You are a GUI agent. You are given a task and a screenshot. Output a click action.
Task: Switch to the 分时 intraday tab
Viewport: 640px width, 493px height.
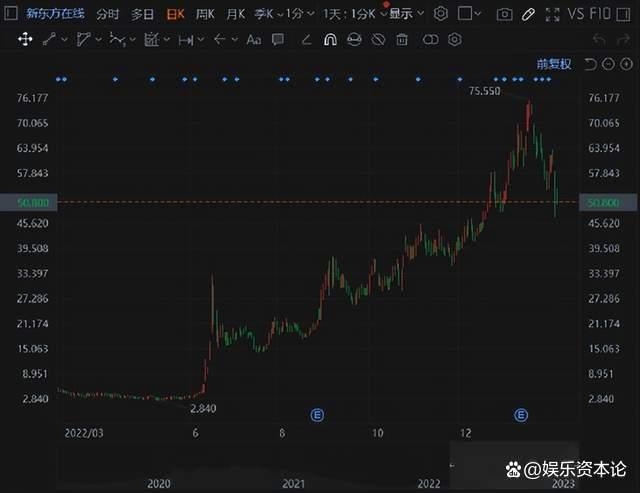tap(107, 14)
